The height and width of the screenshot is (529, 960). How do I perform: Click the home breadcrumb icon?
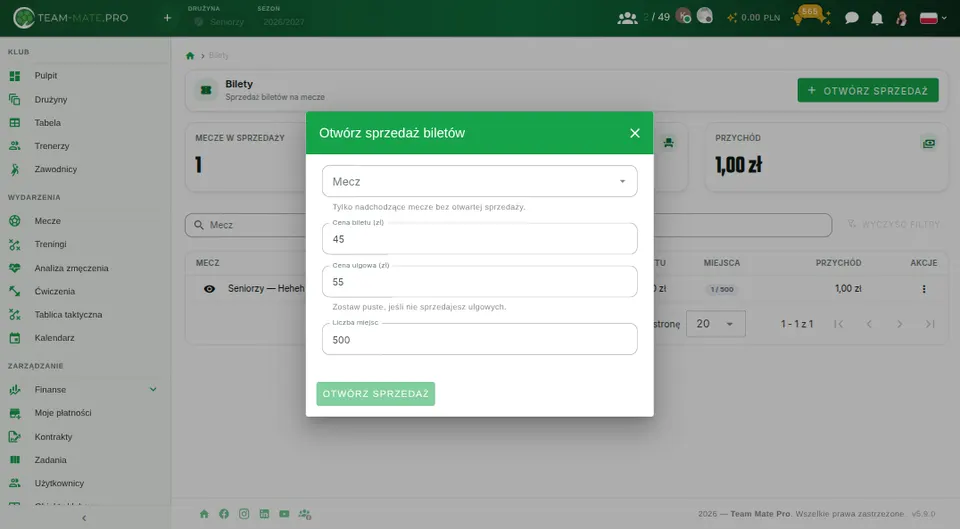190,56
